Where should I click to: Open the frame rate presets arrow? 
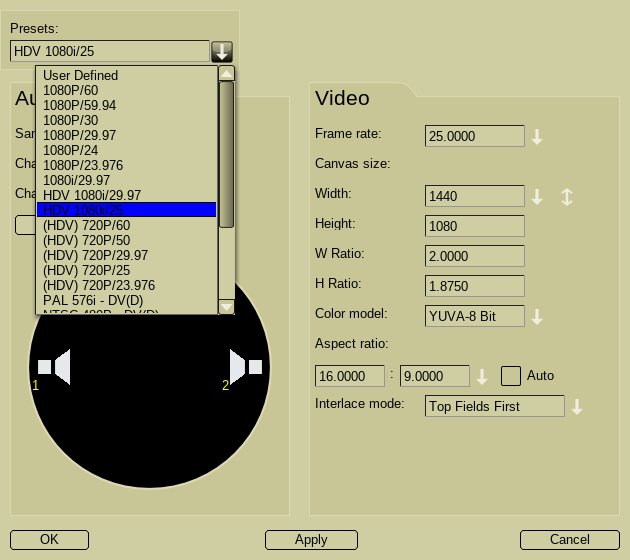pos(537,137)
